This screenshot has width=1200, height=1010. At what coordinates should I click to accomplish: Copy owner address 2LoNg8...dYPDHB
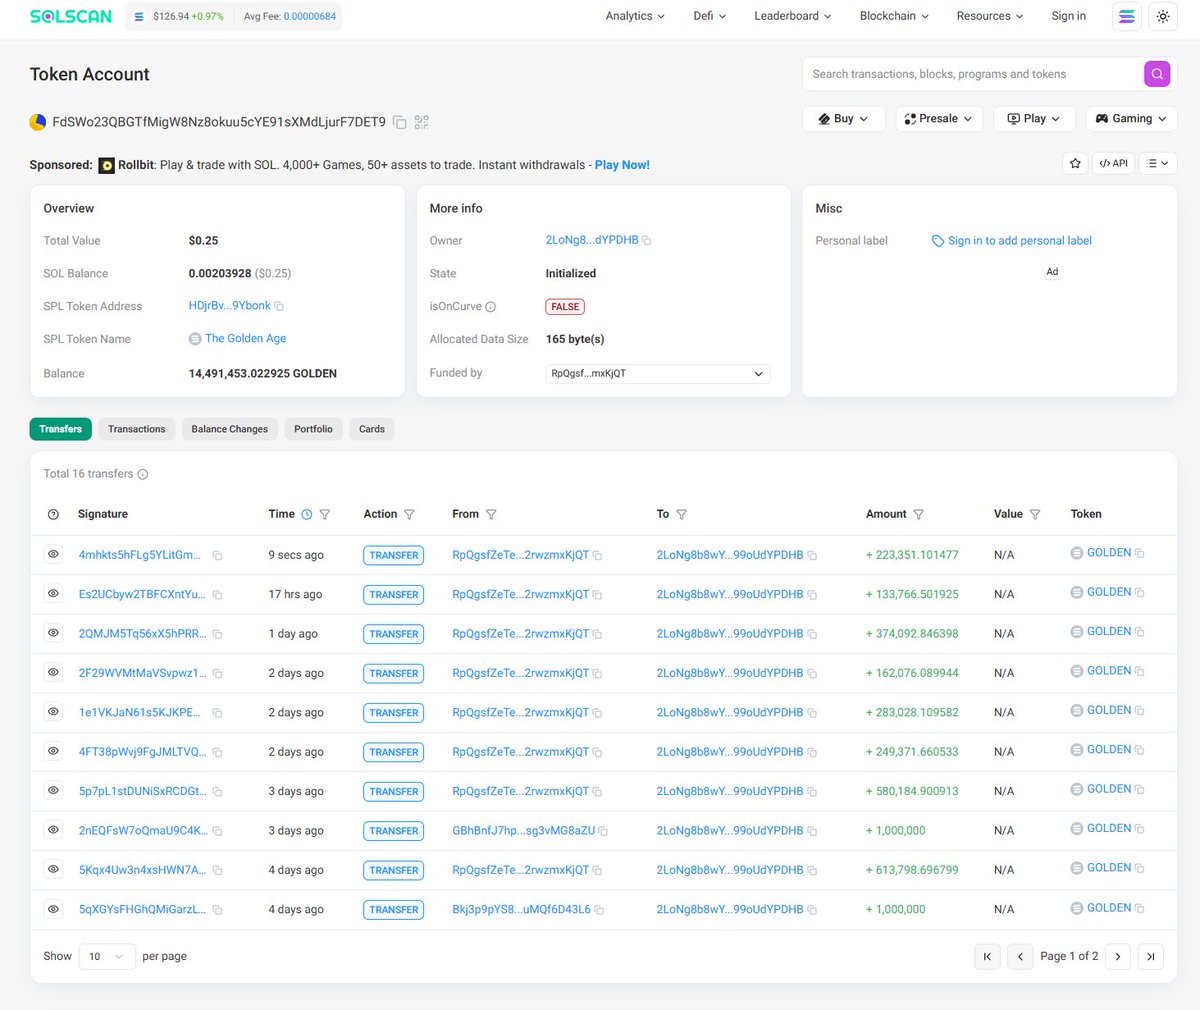(x=647, y=241)
